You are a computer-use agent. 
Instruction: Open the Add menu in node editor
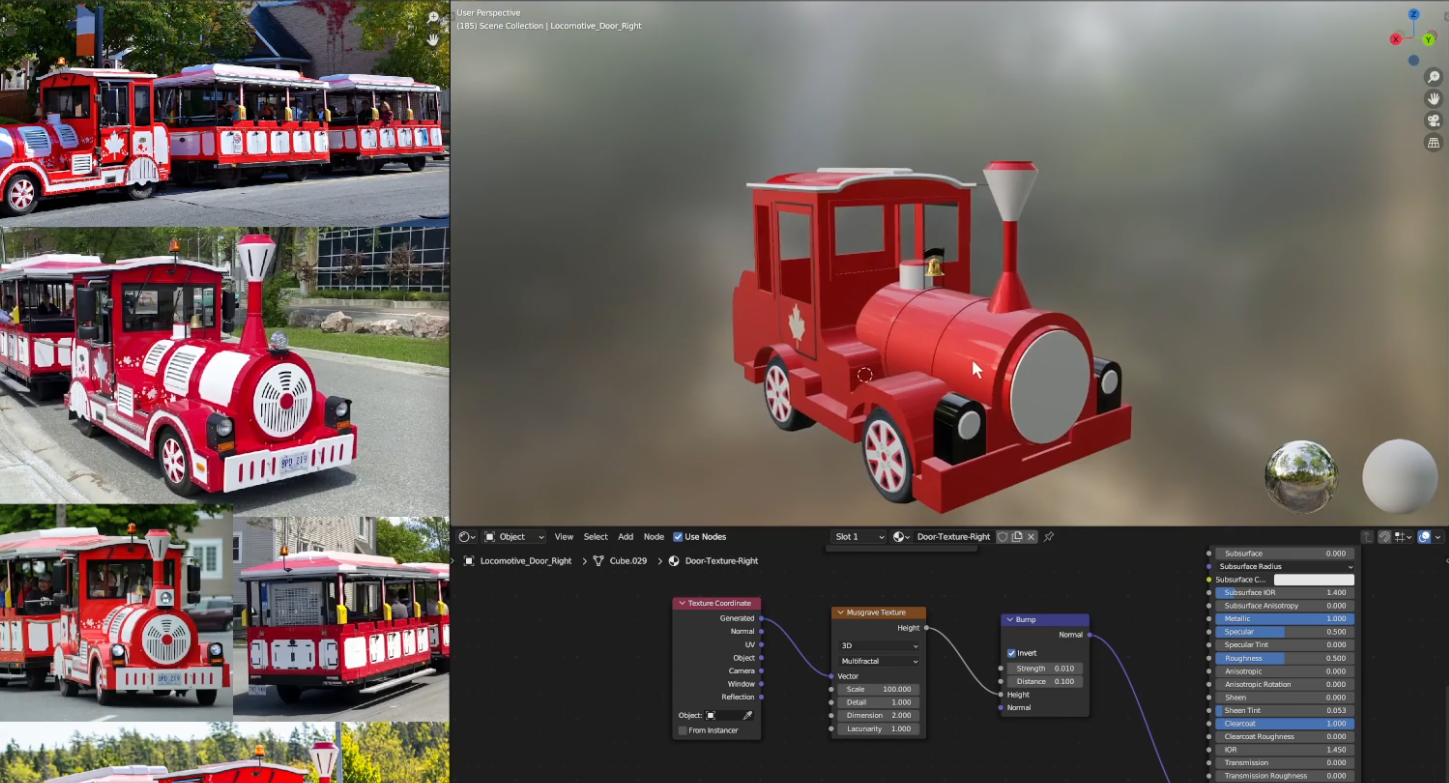(625, 537)
